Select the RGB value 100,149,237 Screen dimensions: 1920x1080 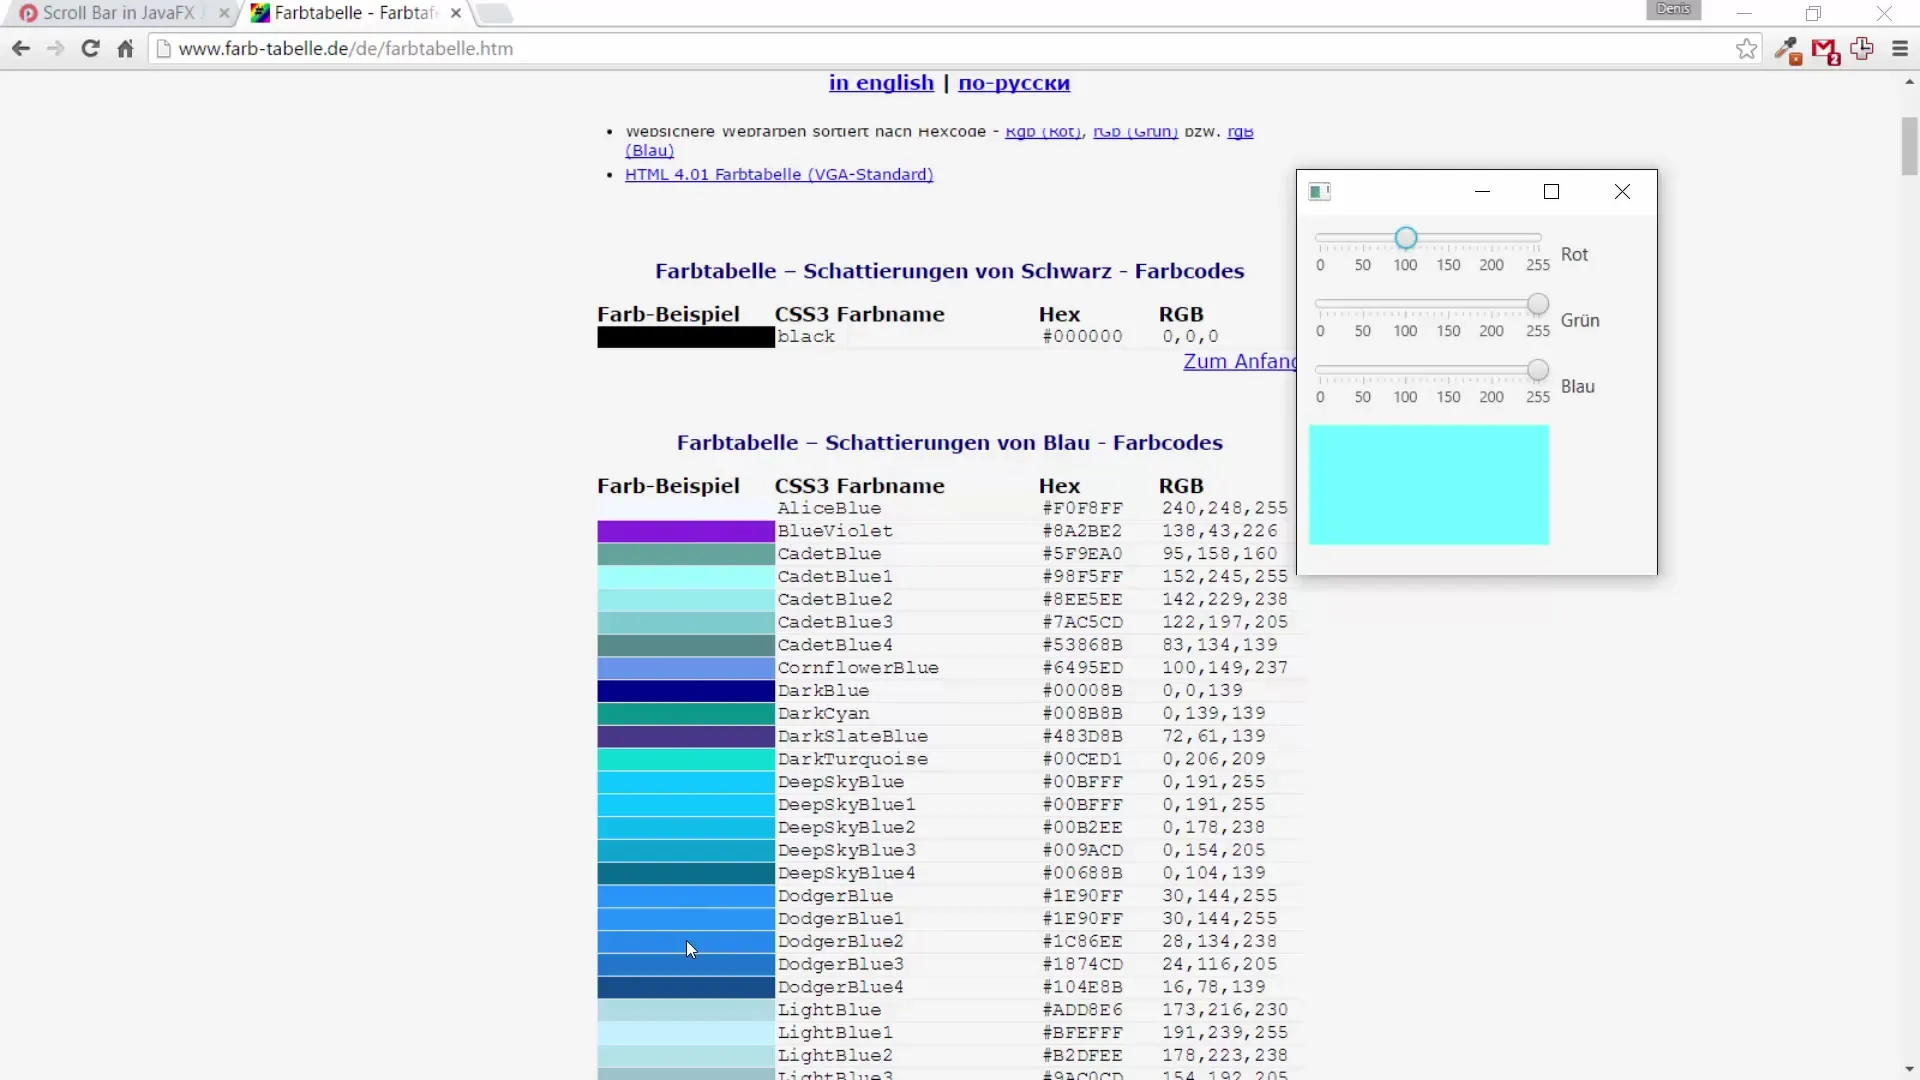point(1224,668)
